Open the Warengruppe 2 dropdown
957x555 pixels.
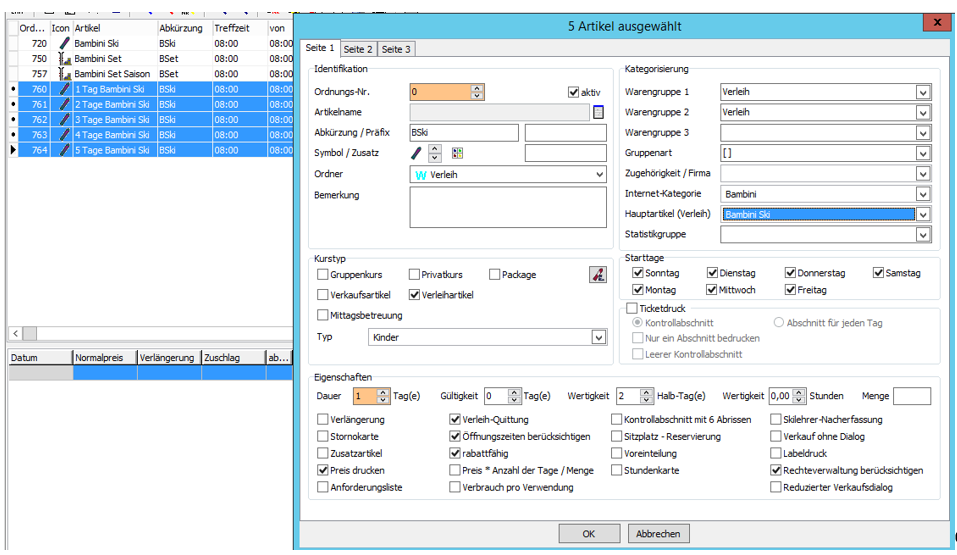[x=923, y=112]
